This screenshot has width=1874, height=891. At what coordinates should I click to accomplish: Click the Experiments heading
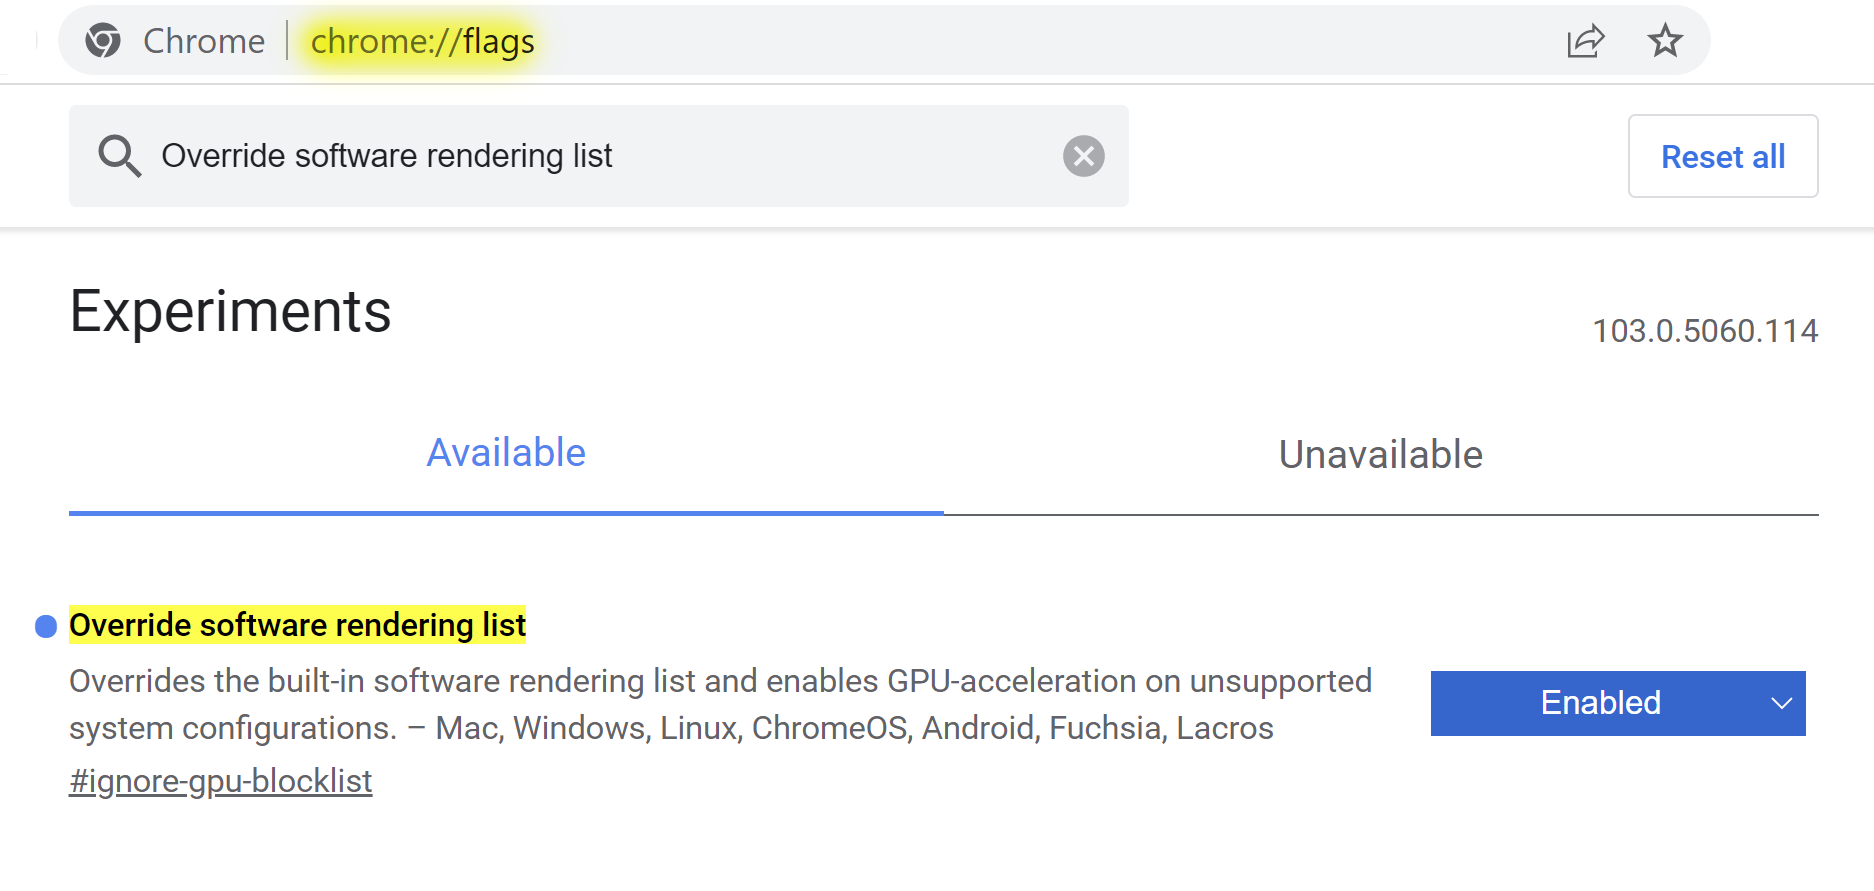point(230,311)
